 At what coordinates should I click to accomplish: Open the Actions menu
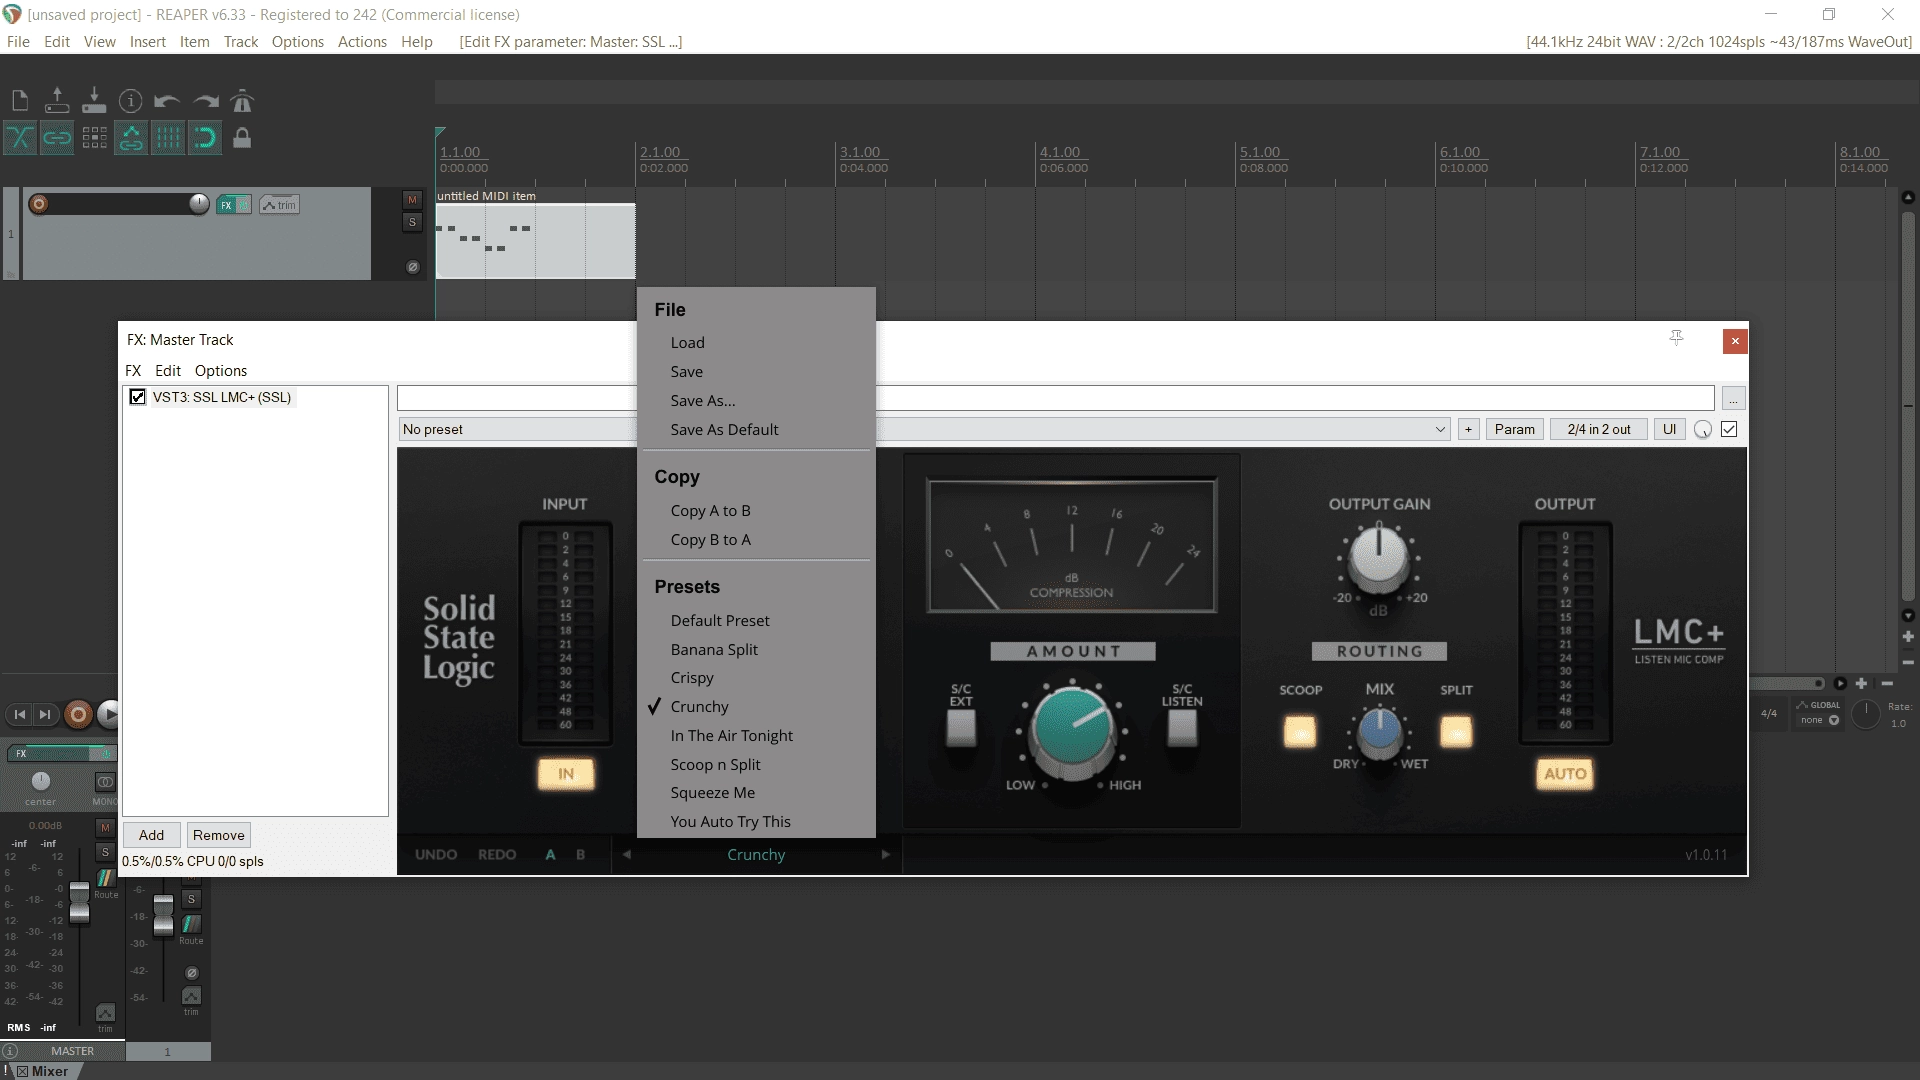point(362,42)
